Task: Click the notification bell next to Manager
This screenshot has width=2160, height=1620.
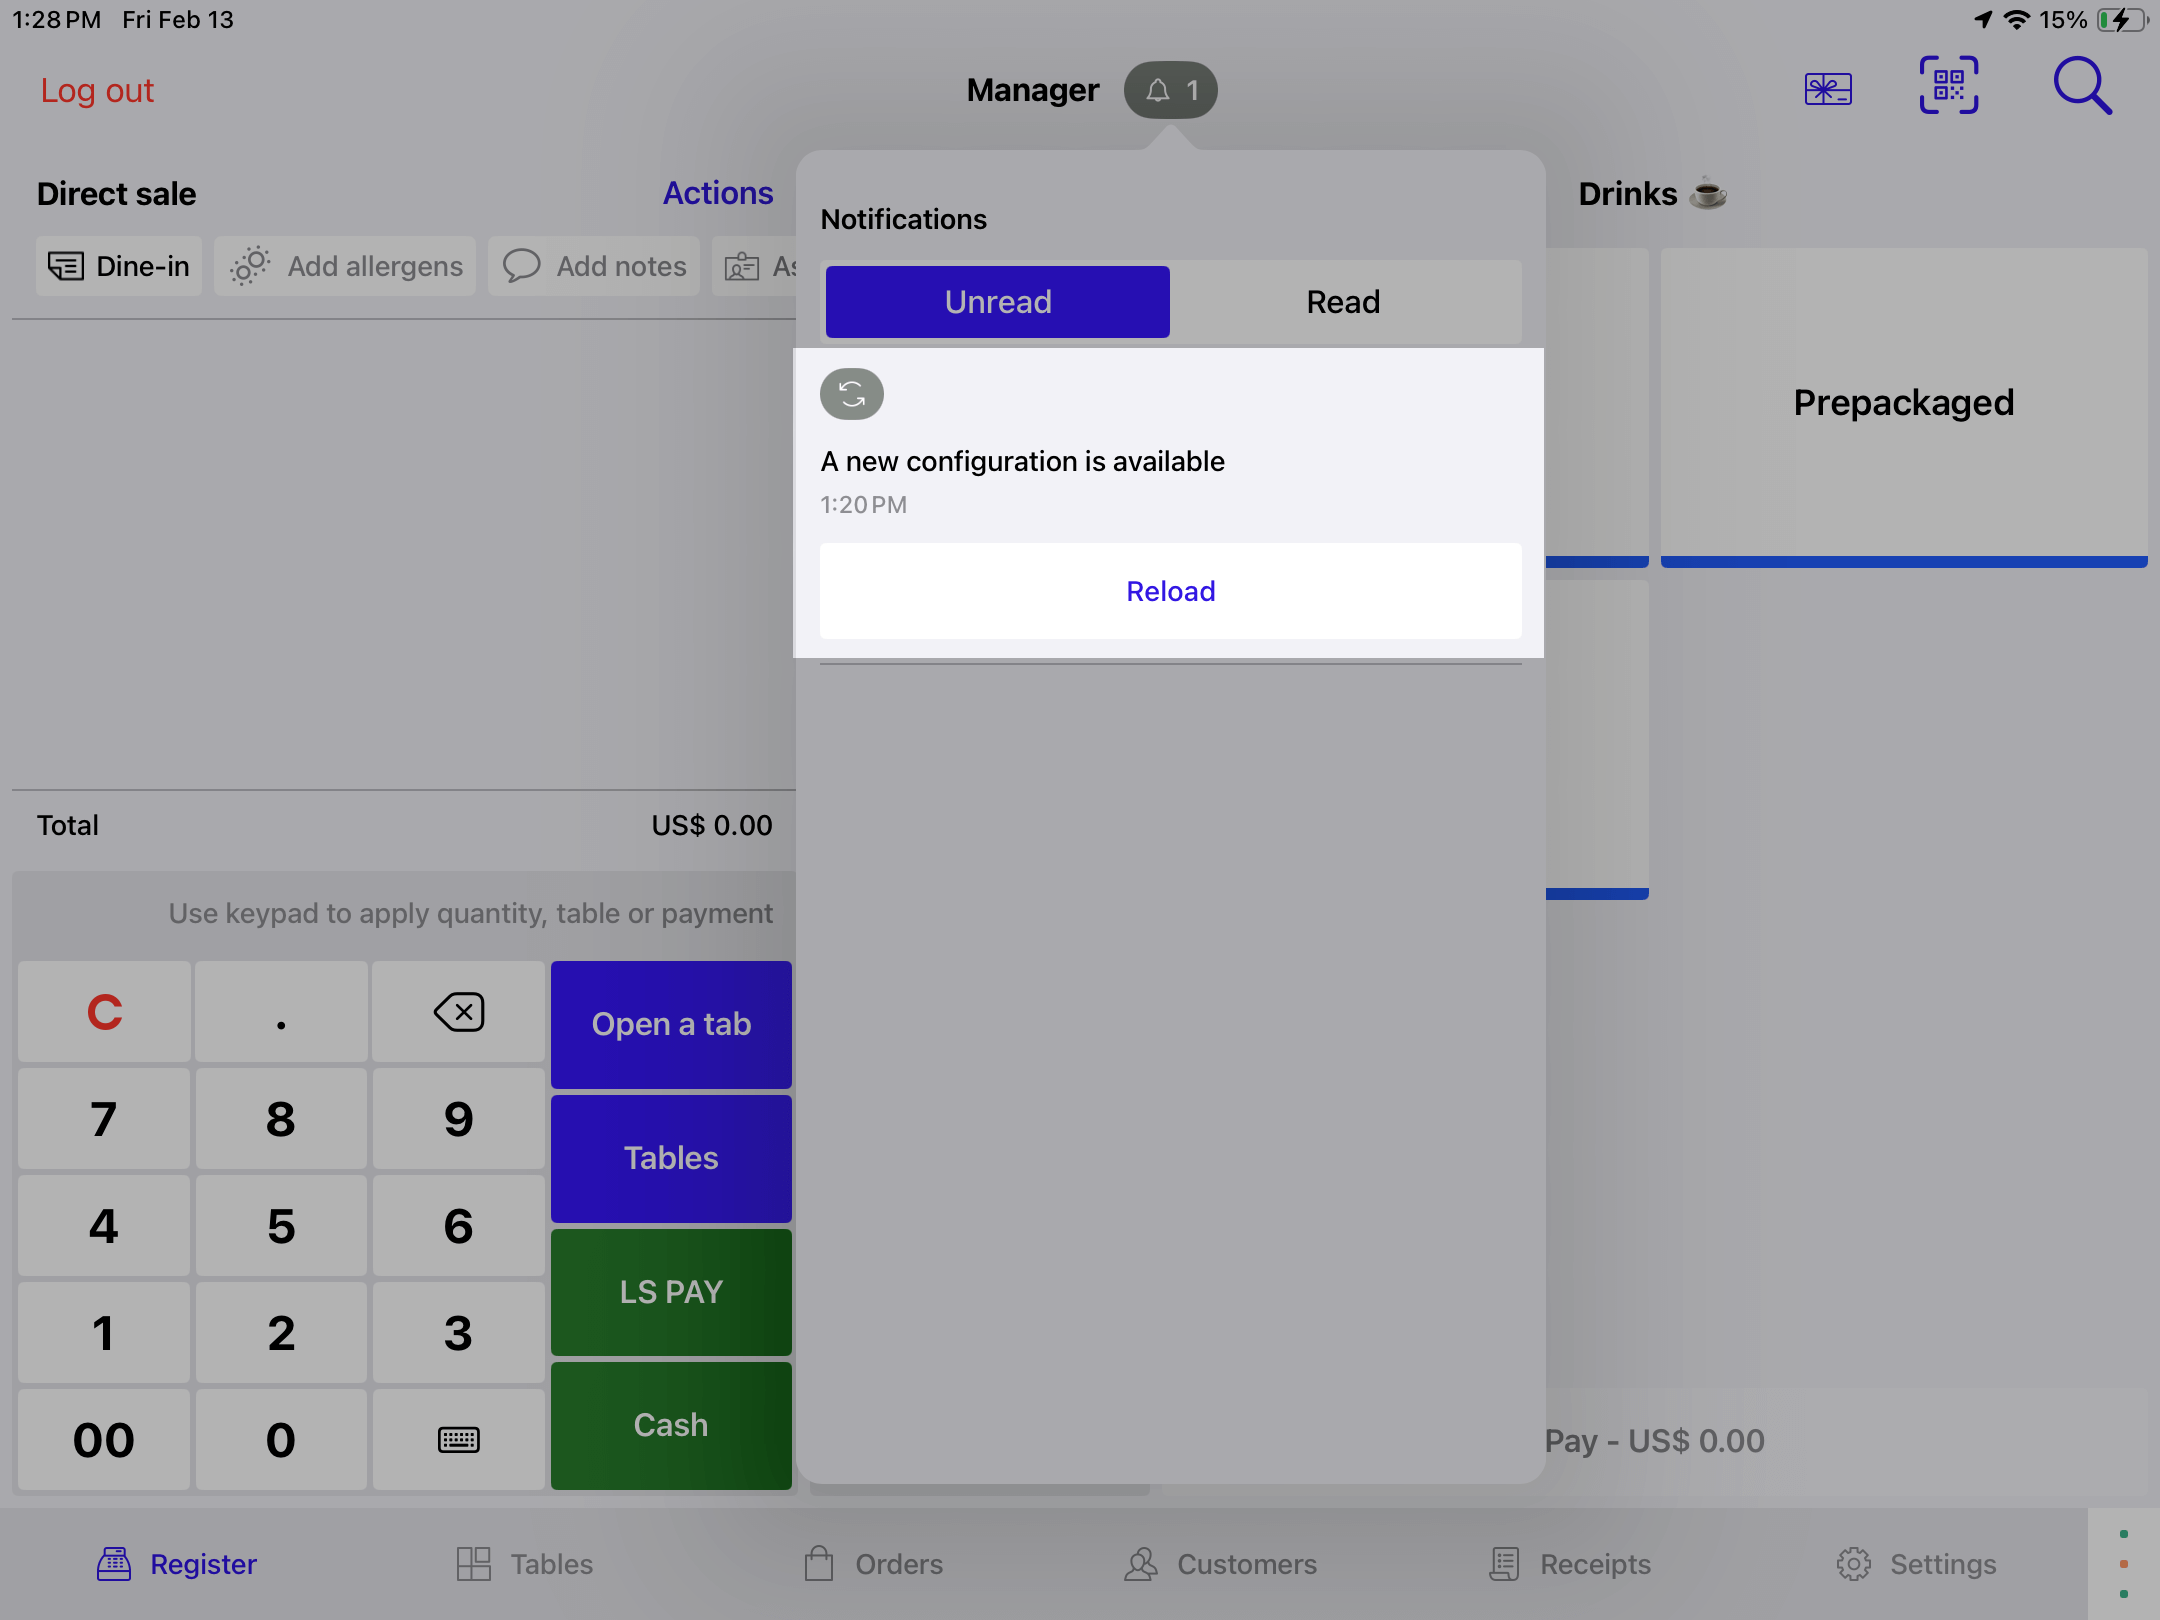Action: [1169, 90]
